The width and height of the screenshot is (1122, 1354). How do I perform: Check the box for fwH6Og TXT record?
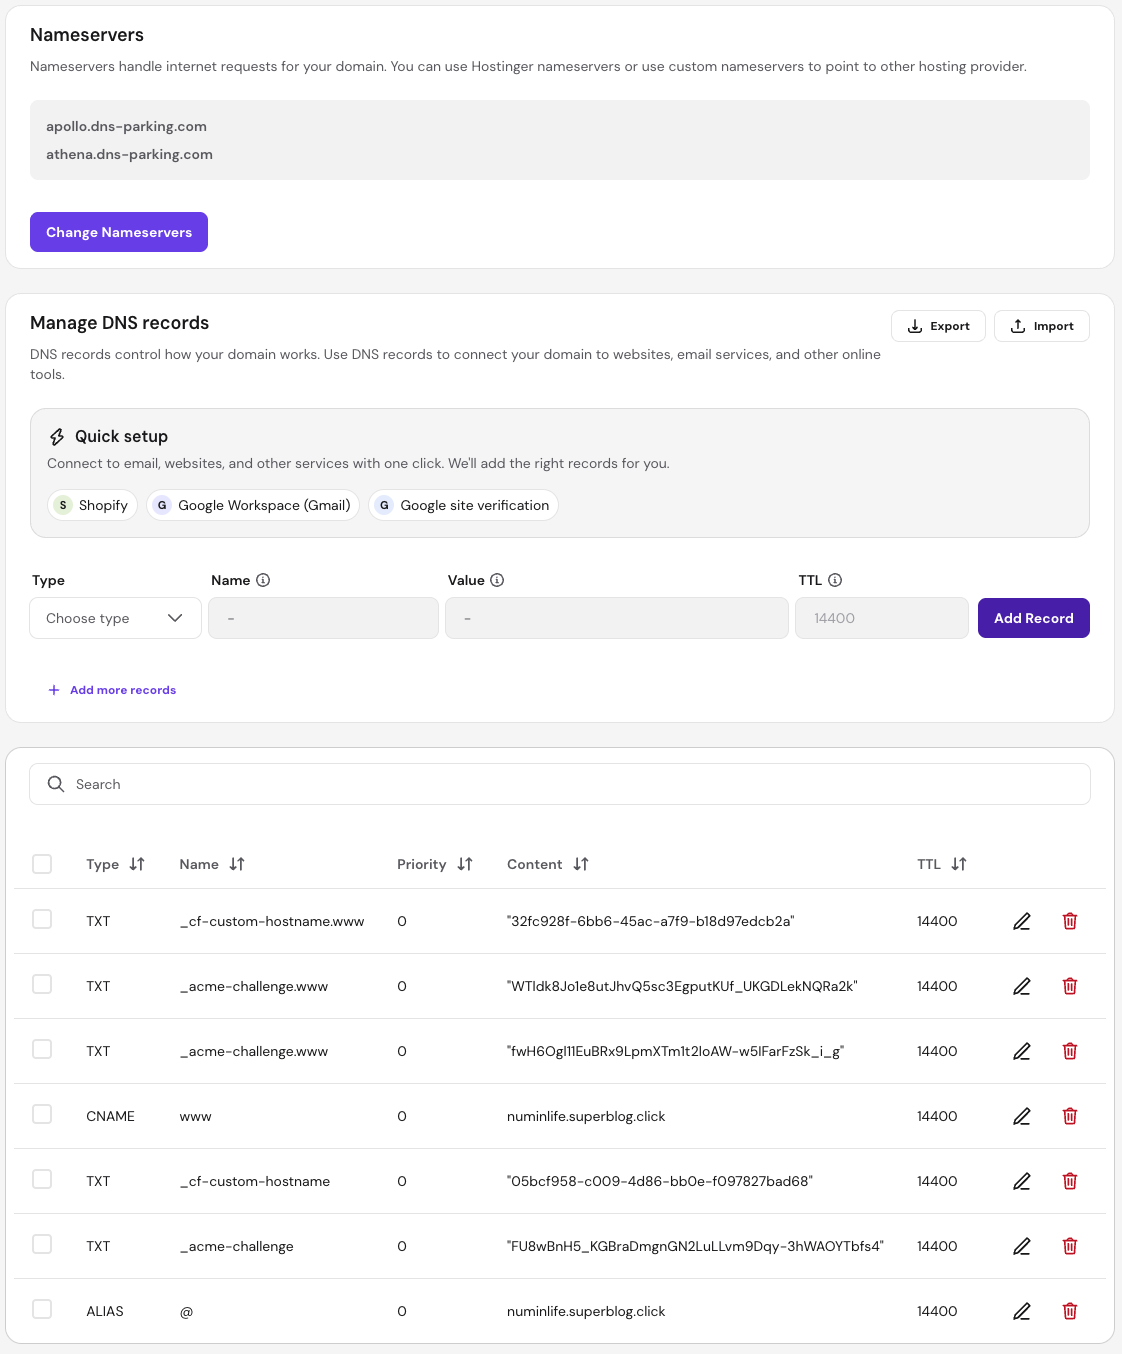click(x=42, y=1049)
